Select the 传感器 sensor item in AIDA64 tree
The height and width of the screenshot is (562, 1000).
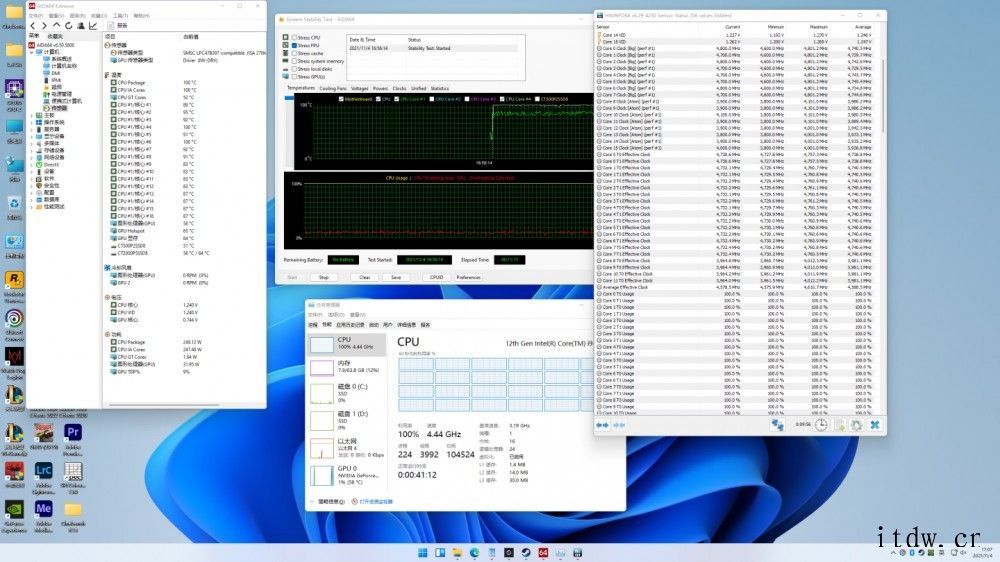[55, 108]
